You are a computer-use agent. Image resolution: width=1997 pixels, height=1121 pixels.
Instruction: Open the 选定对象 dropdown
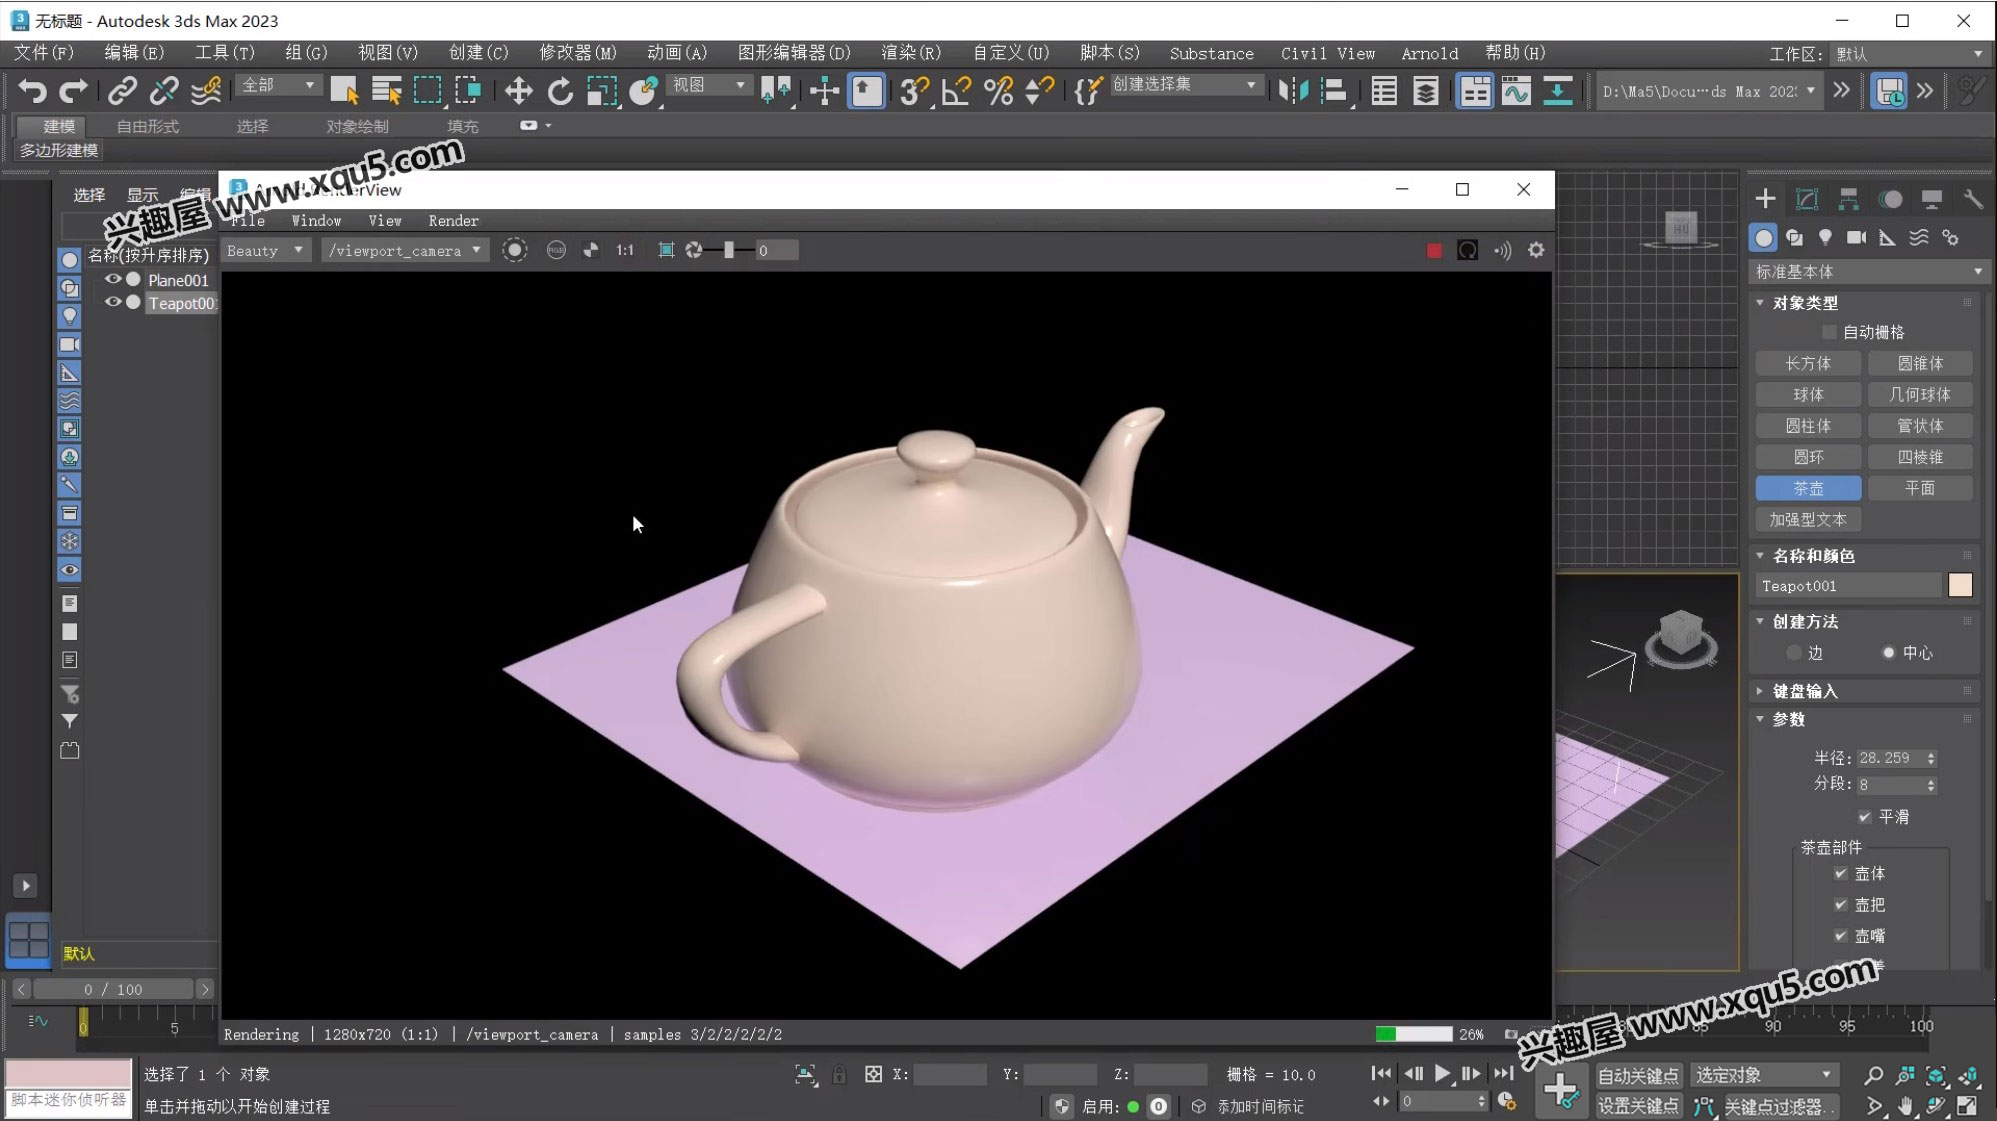pos(1765,1075)
